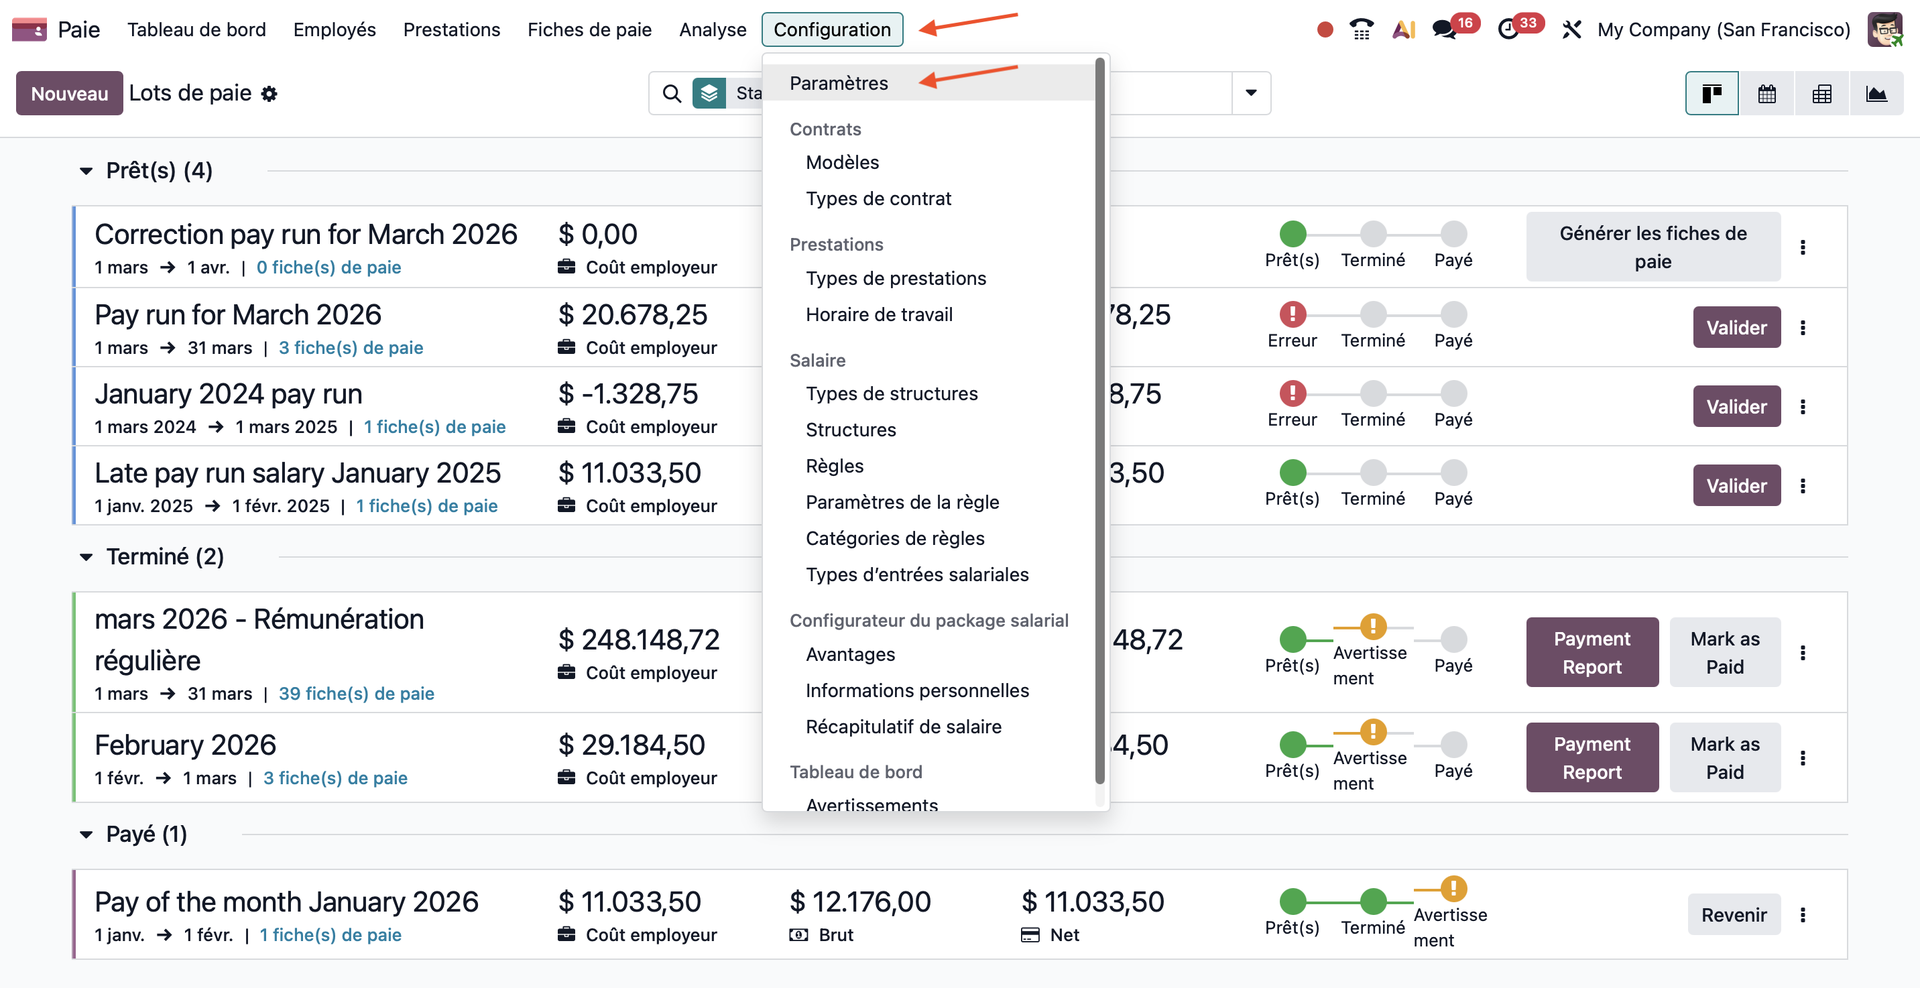Open the messages chat icon
1920x988 pixels.
pyautogui.click(x=1444, y=30)
